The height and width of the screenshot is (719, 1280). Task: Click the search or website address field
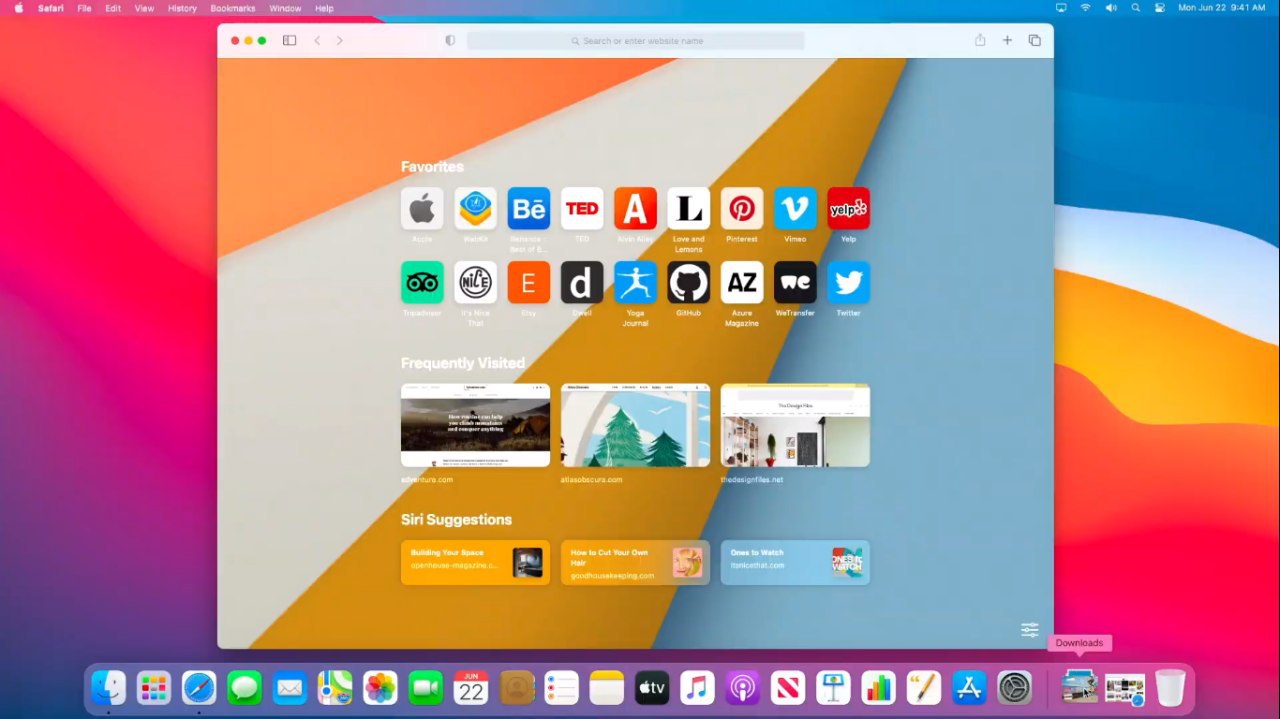tap(636, 41)
